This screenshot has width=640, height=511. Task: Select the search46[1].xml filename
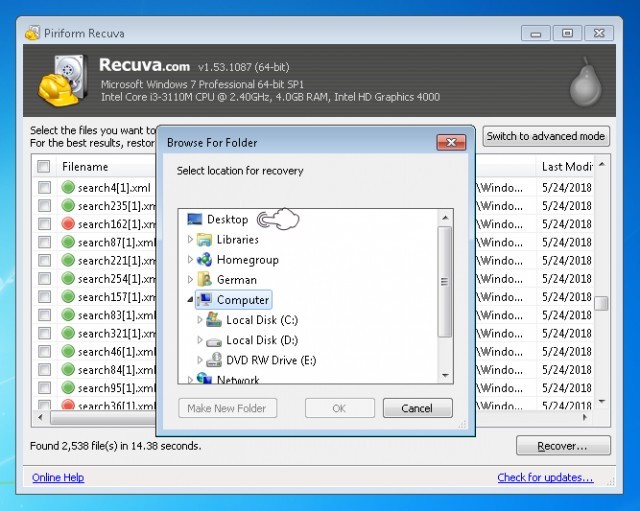(x=117, y=351)
